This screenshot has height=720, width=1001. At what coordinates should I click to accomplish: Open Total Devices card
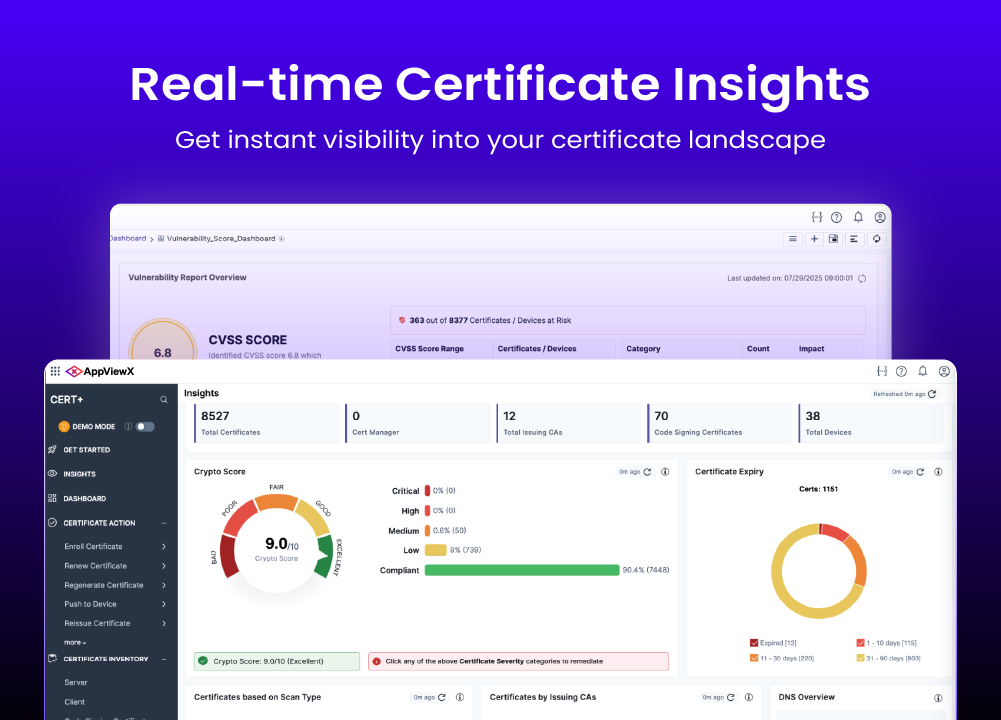871,423
